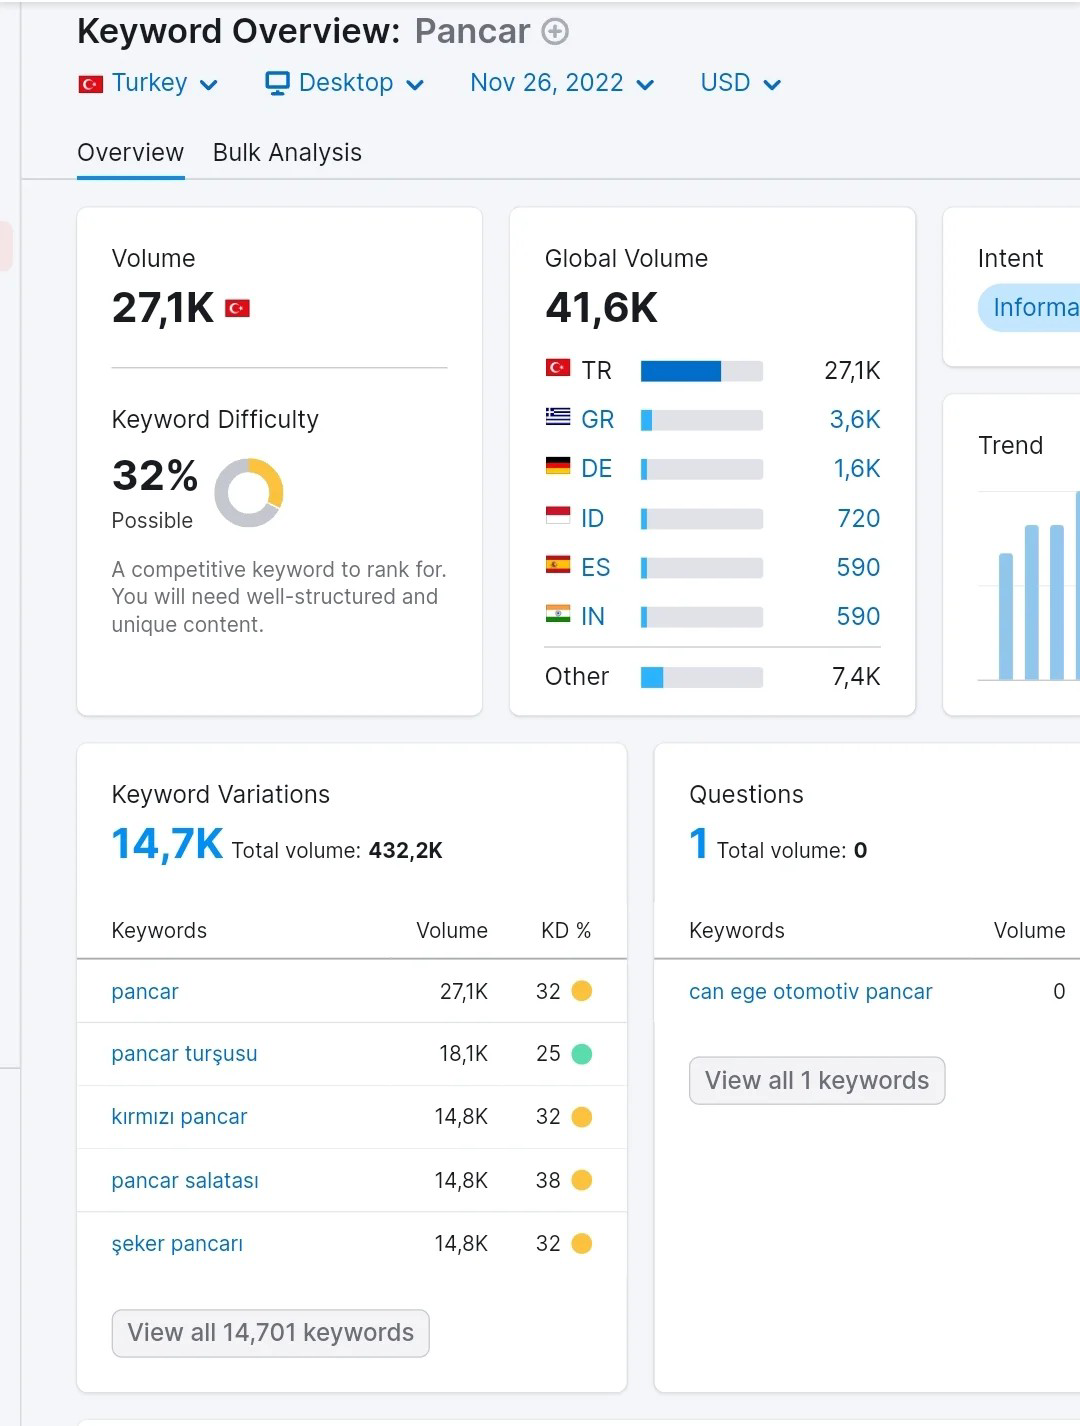
Task: Open the pancar salatası keyword link
Action: pyautogui.click(x=185, y=1181)
